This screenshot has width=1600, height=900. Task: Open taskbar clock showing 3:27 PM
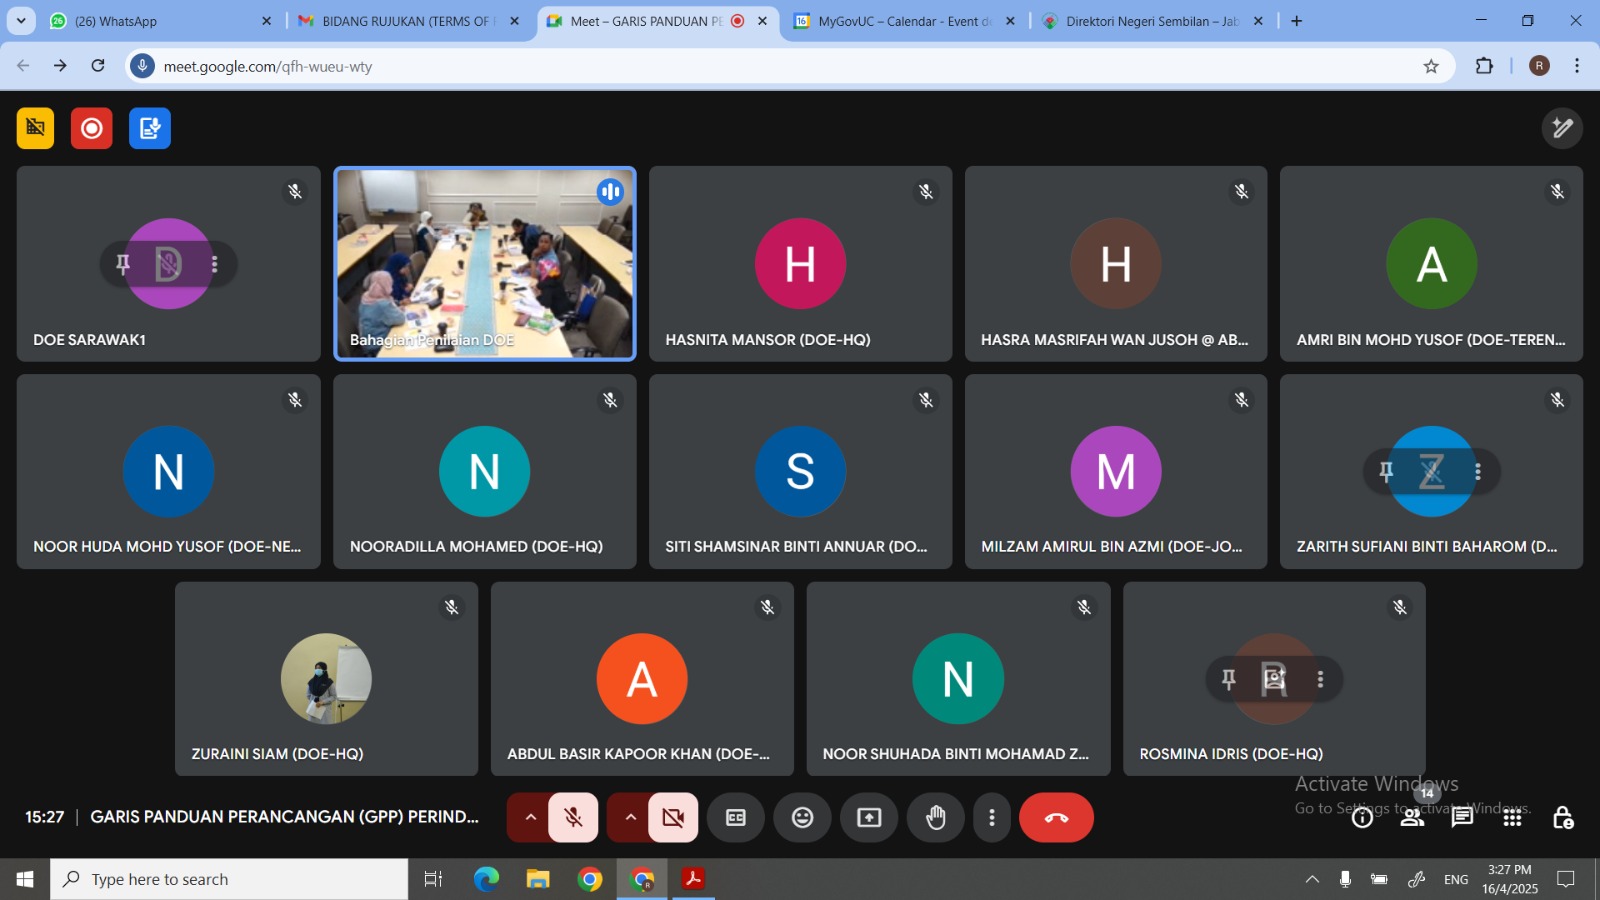point(1510,879)
